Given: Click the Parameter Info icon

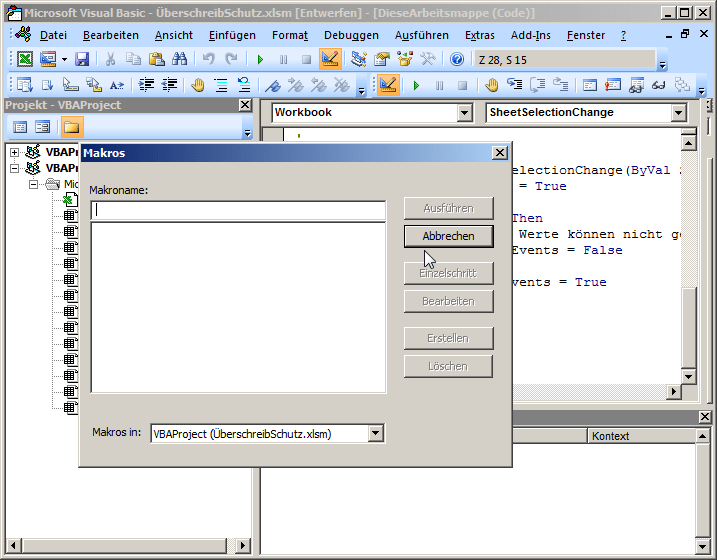Looking at the screenshot, I should pos(94,85).
